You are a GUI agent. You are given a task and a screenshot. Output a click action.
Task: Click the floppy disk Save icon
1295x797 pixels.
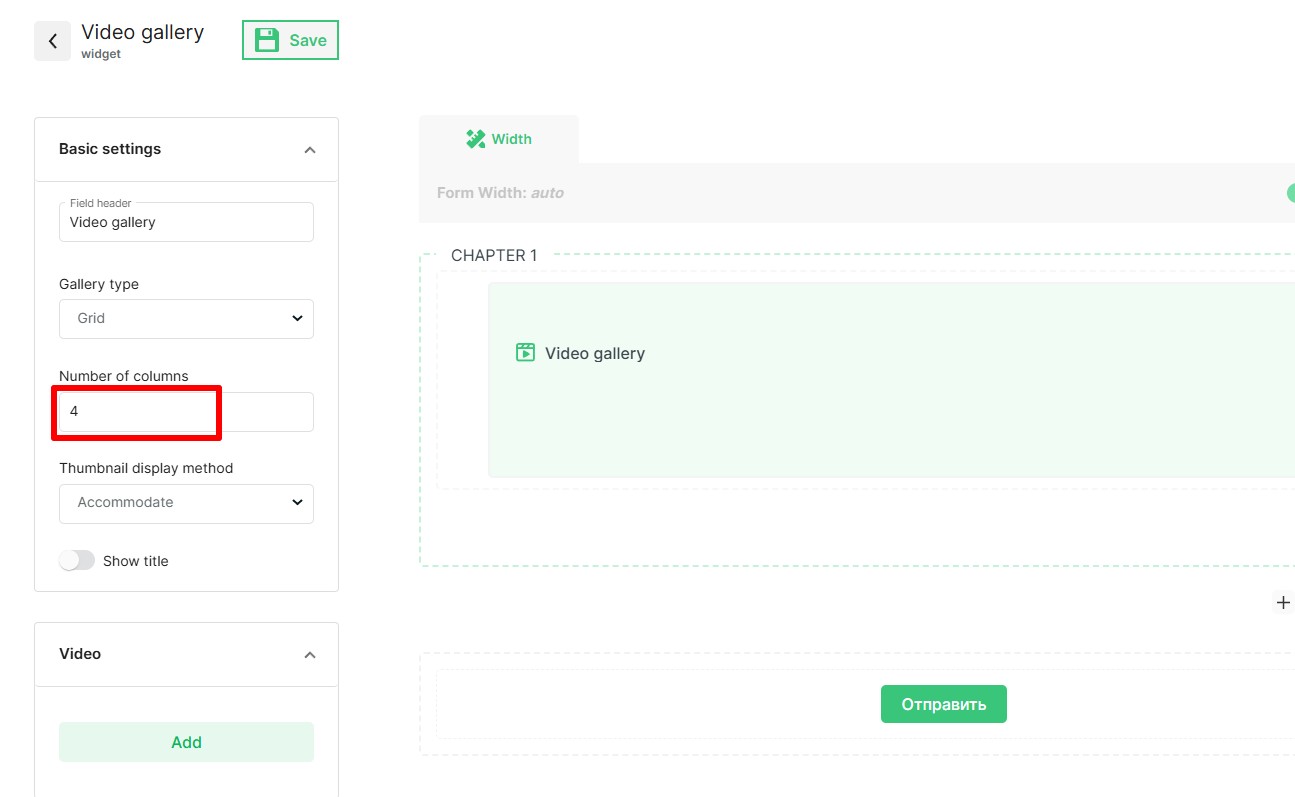266,40
